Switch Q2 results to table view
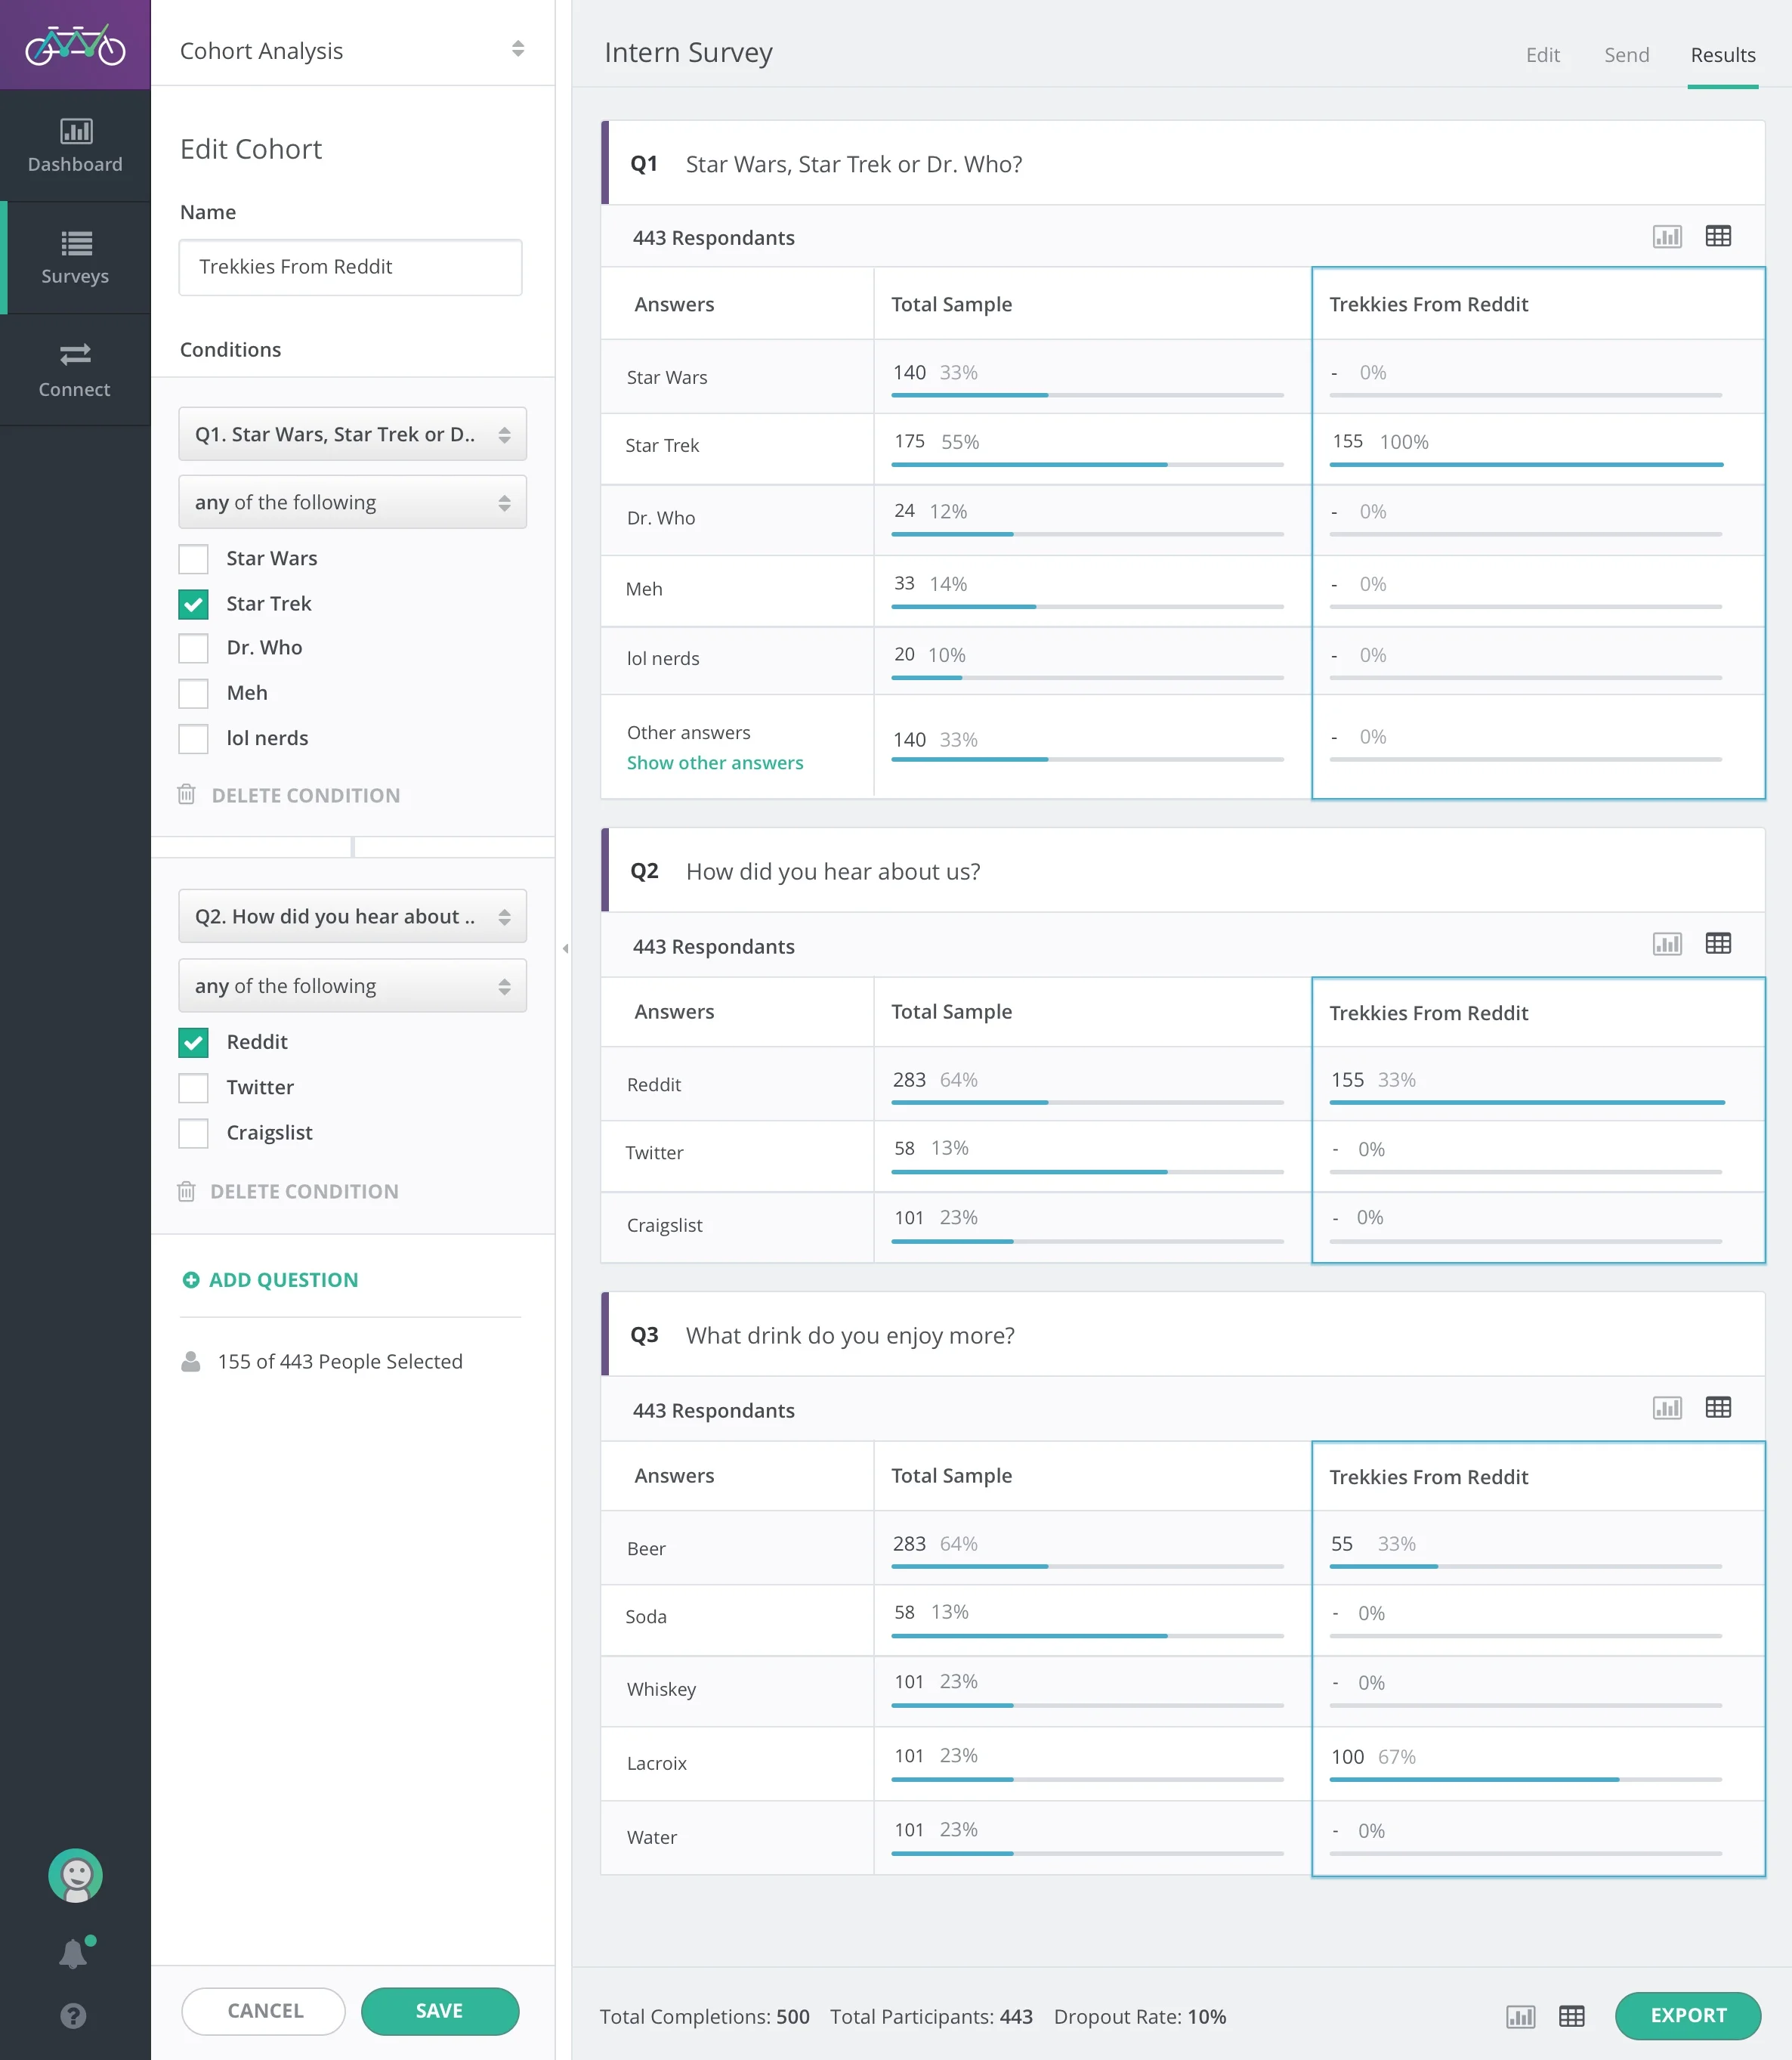This screenshot has width=1792, height=2060. click(x=1718, y=944)
